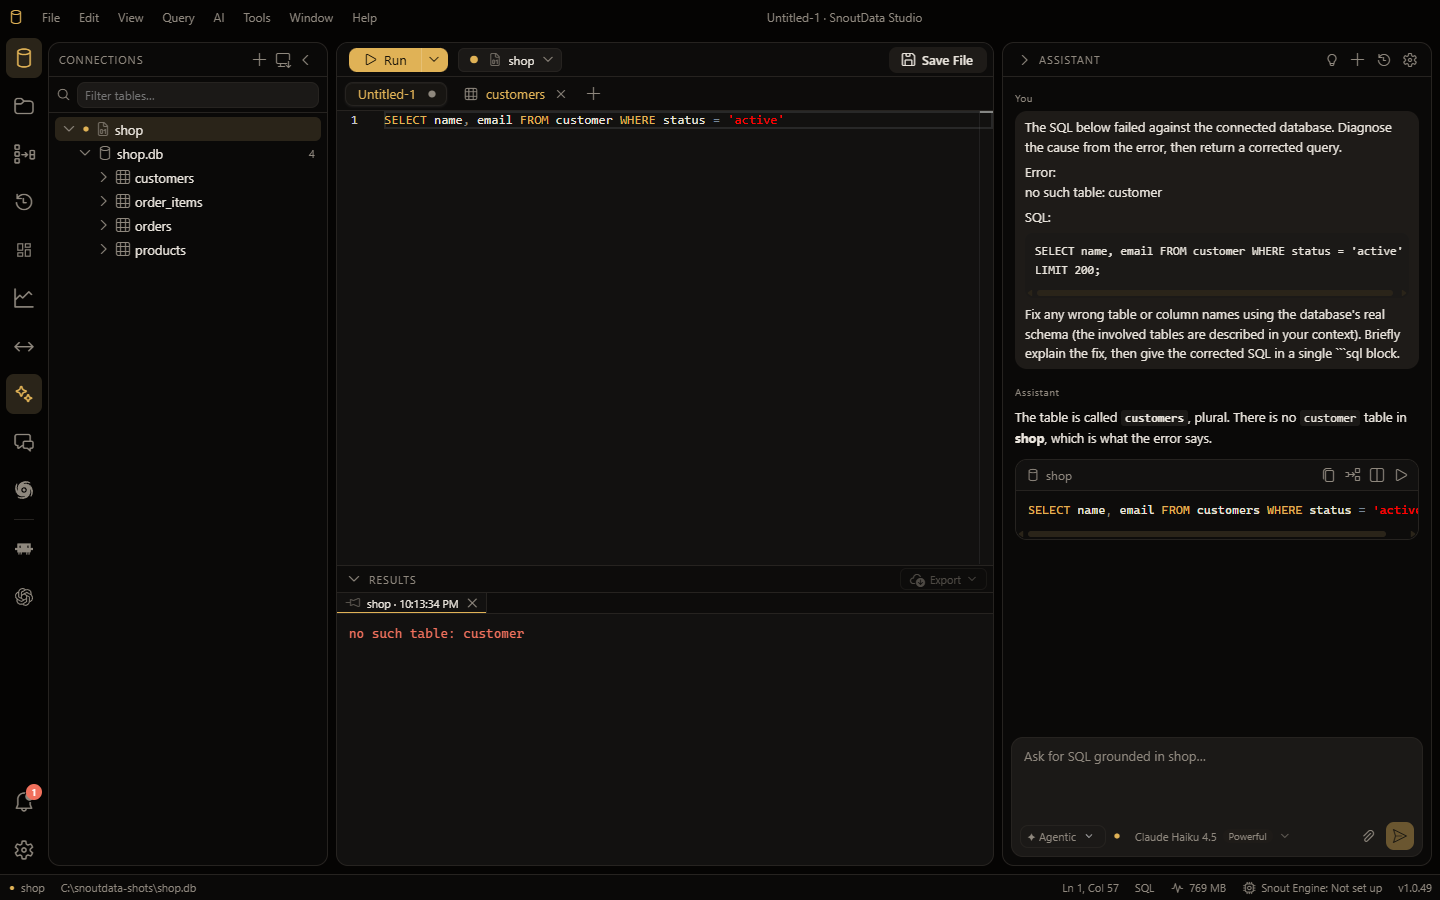Viewport: 1440px width, 900px height.
Task: Run the assistant's SQL code block
Action: tap(1401, 475)
